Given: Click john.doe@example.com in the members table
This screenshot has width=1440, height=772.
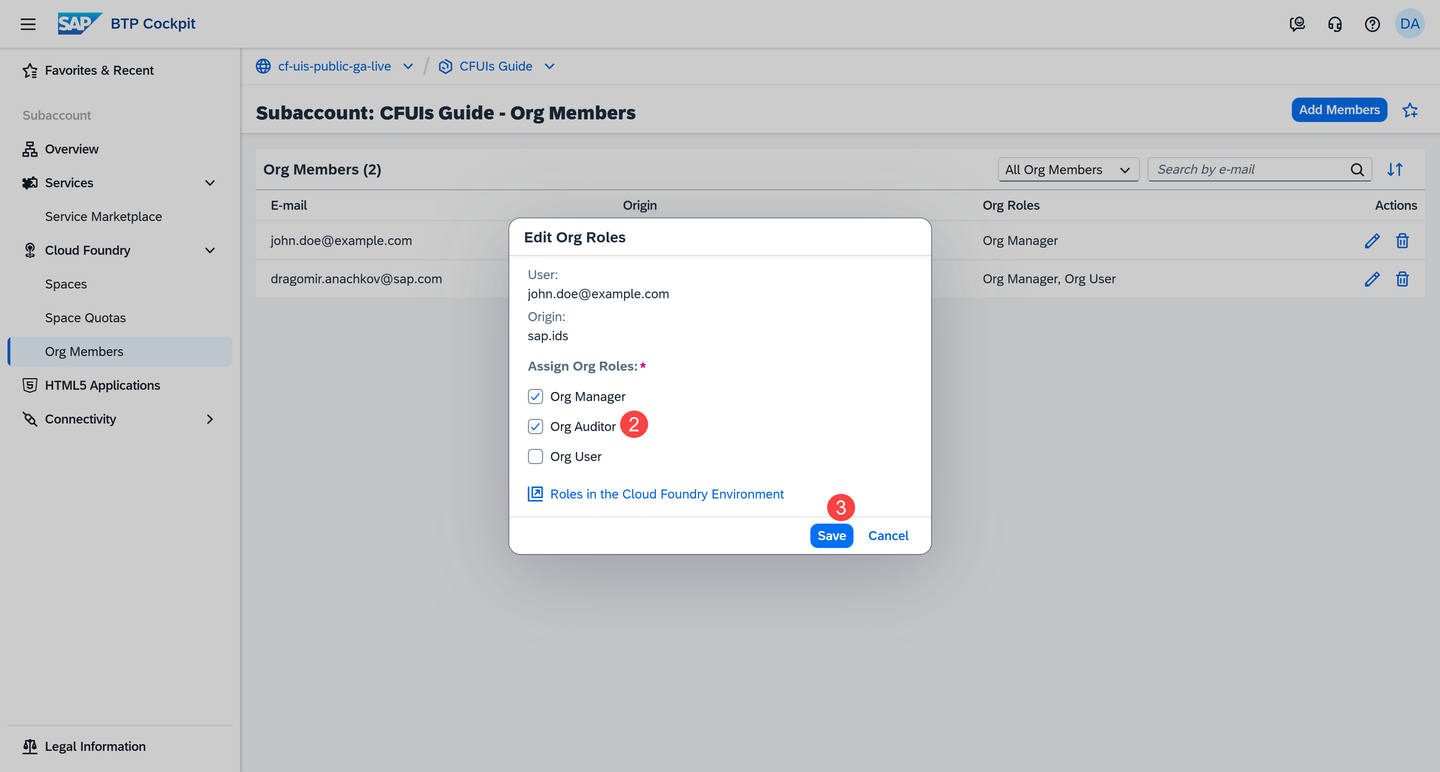Looking at the screenshot, I should (341, 241).
